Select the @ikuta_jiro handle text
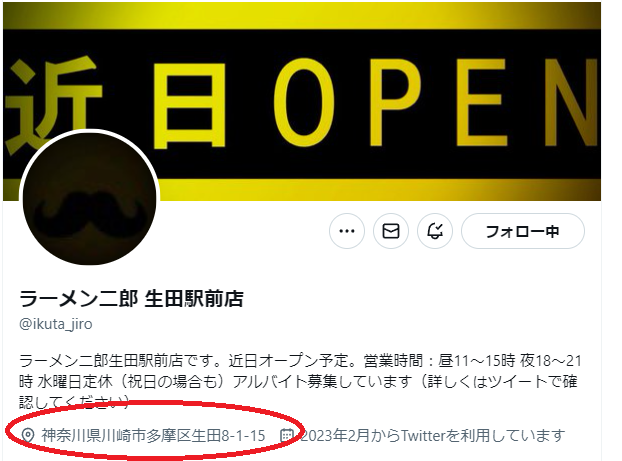The image size is (622, 461). tap(56, 324)
